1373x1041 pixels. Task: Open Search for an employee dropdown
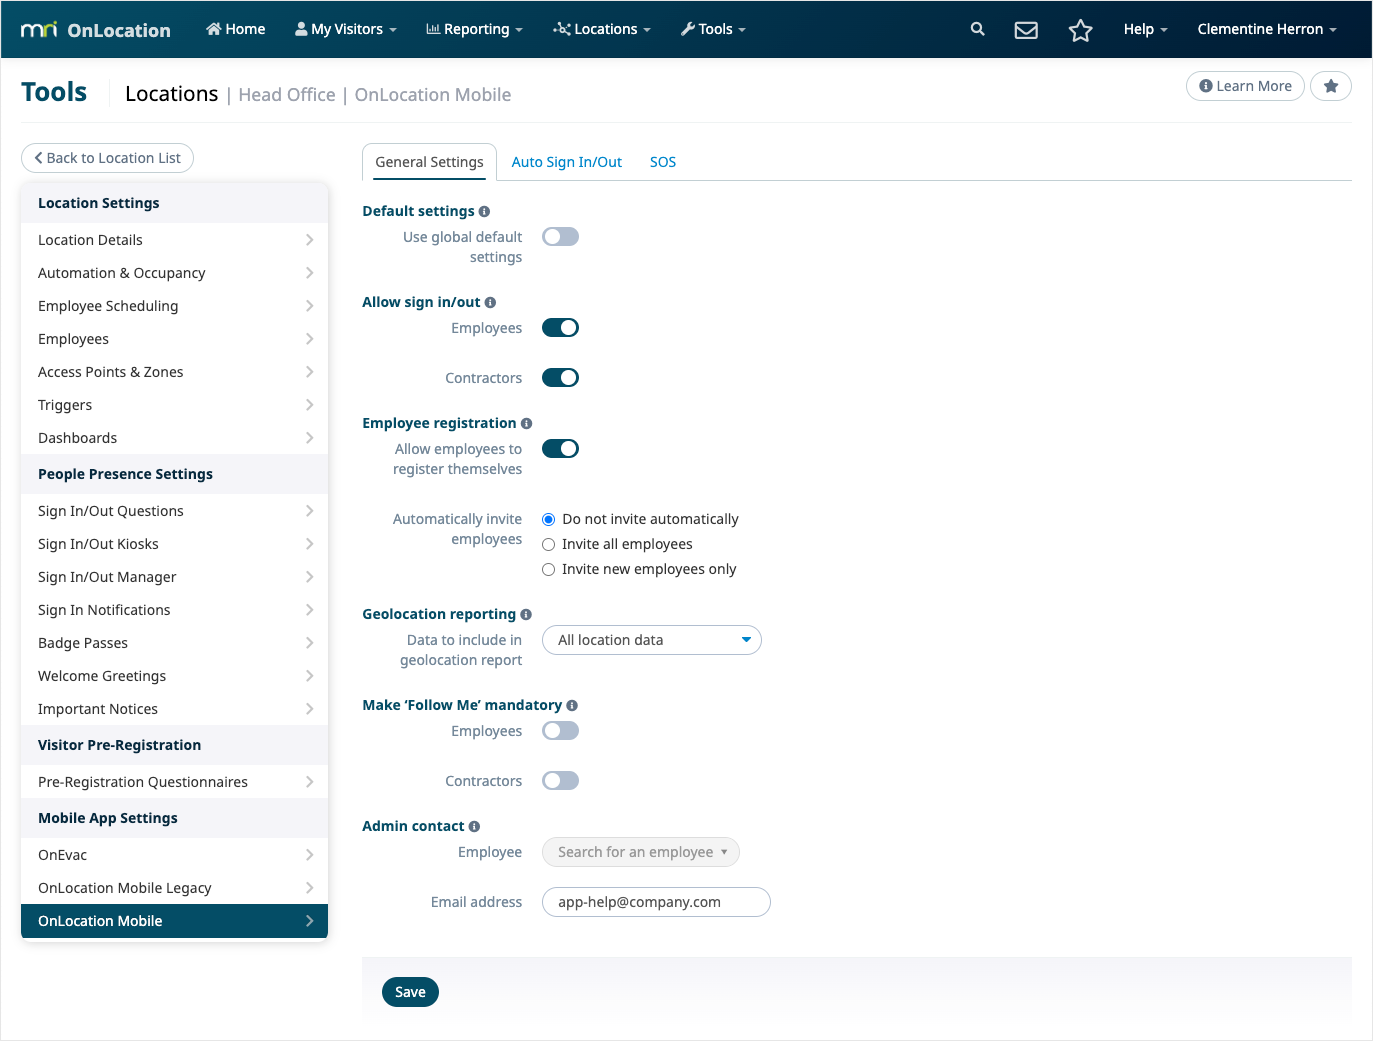click(640, 852)
